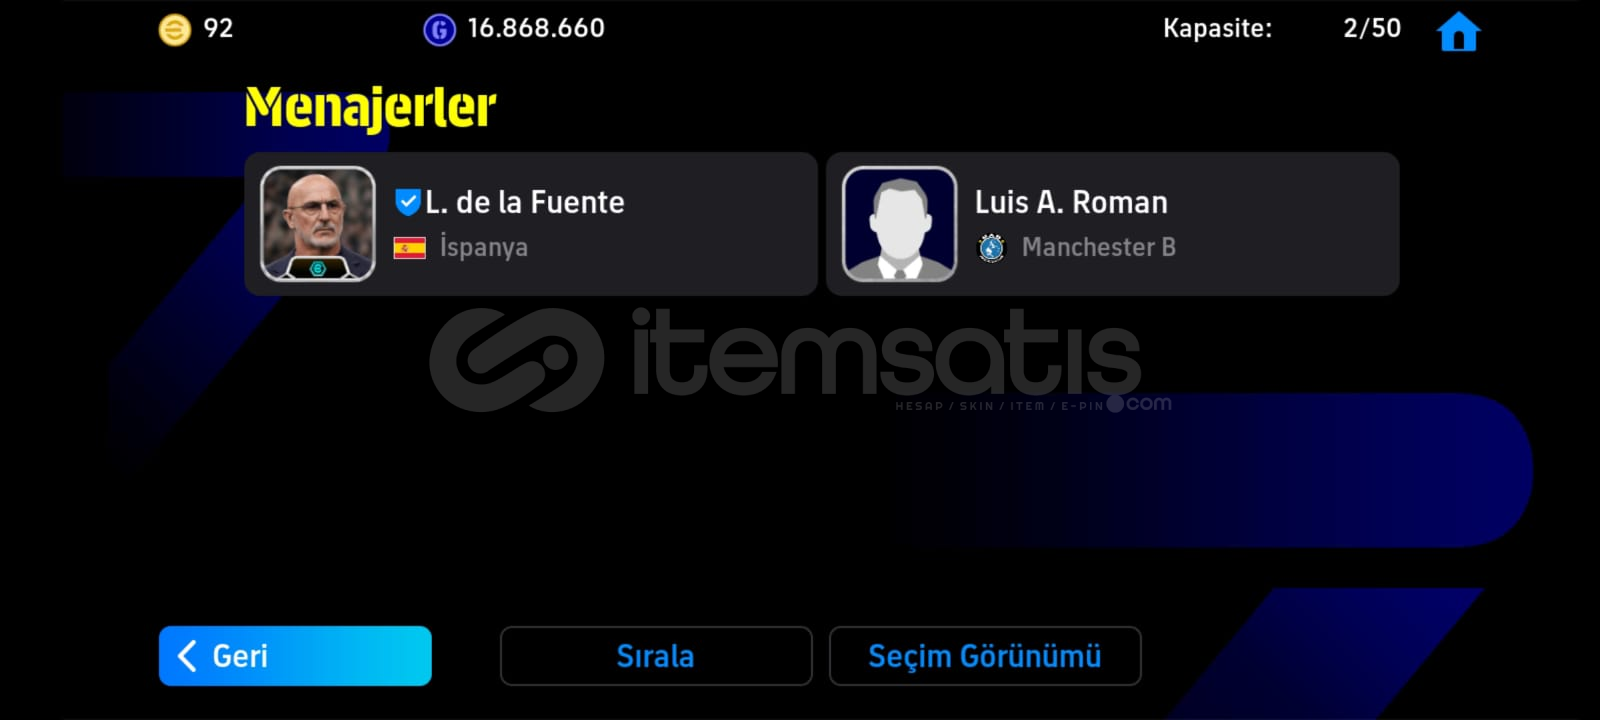1600x720 pixels.
Task: Switch to Seçim Görünümü view
Action: click(985, 656)
